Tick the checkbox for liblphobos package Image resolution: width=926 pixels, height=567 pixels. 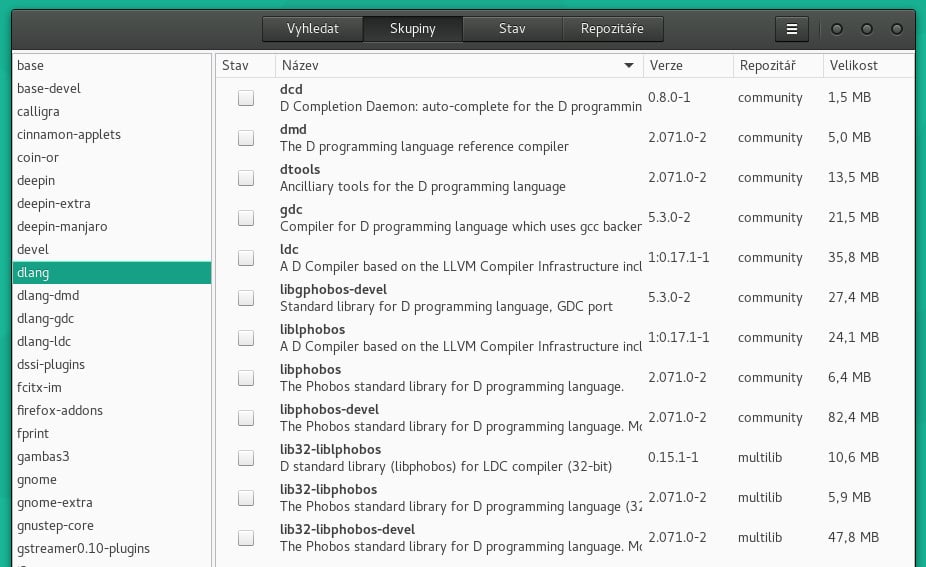tap(246, 338)
